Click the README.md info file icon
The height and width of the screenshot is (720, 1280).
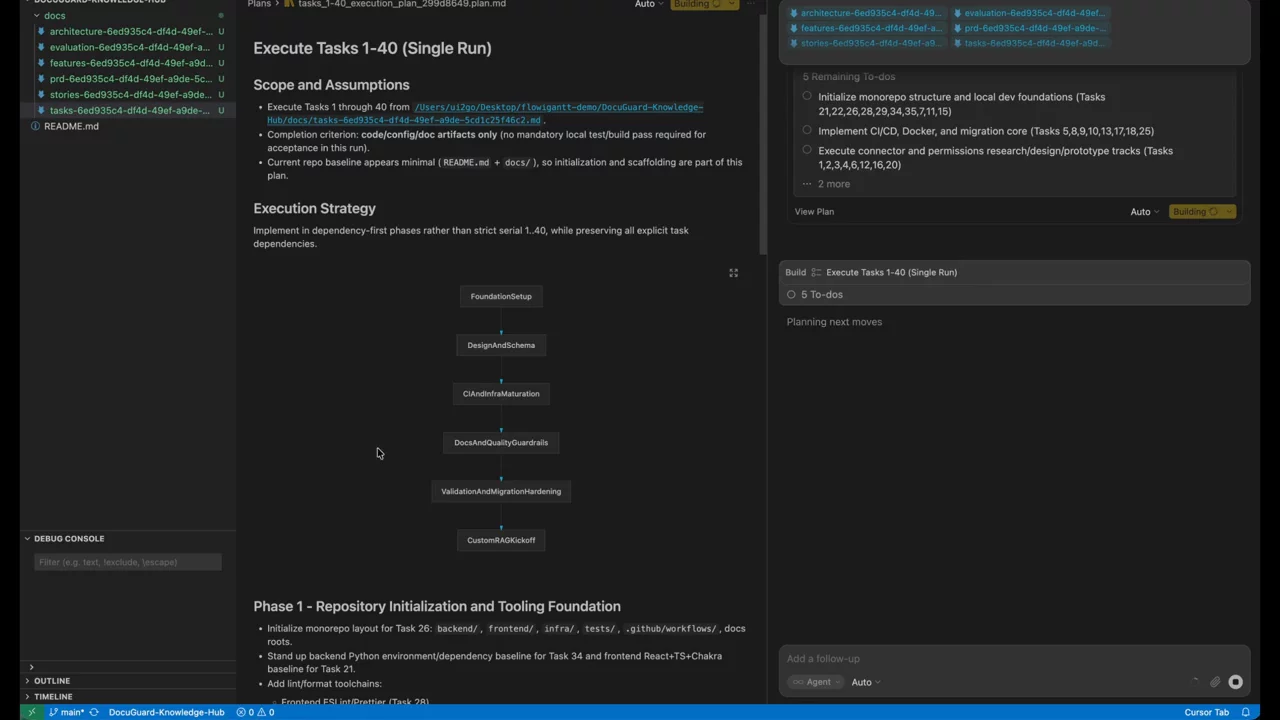pos(35,126)
